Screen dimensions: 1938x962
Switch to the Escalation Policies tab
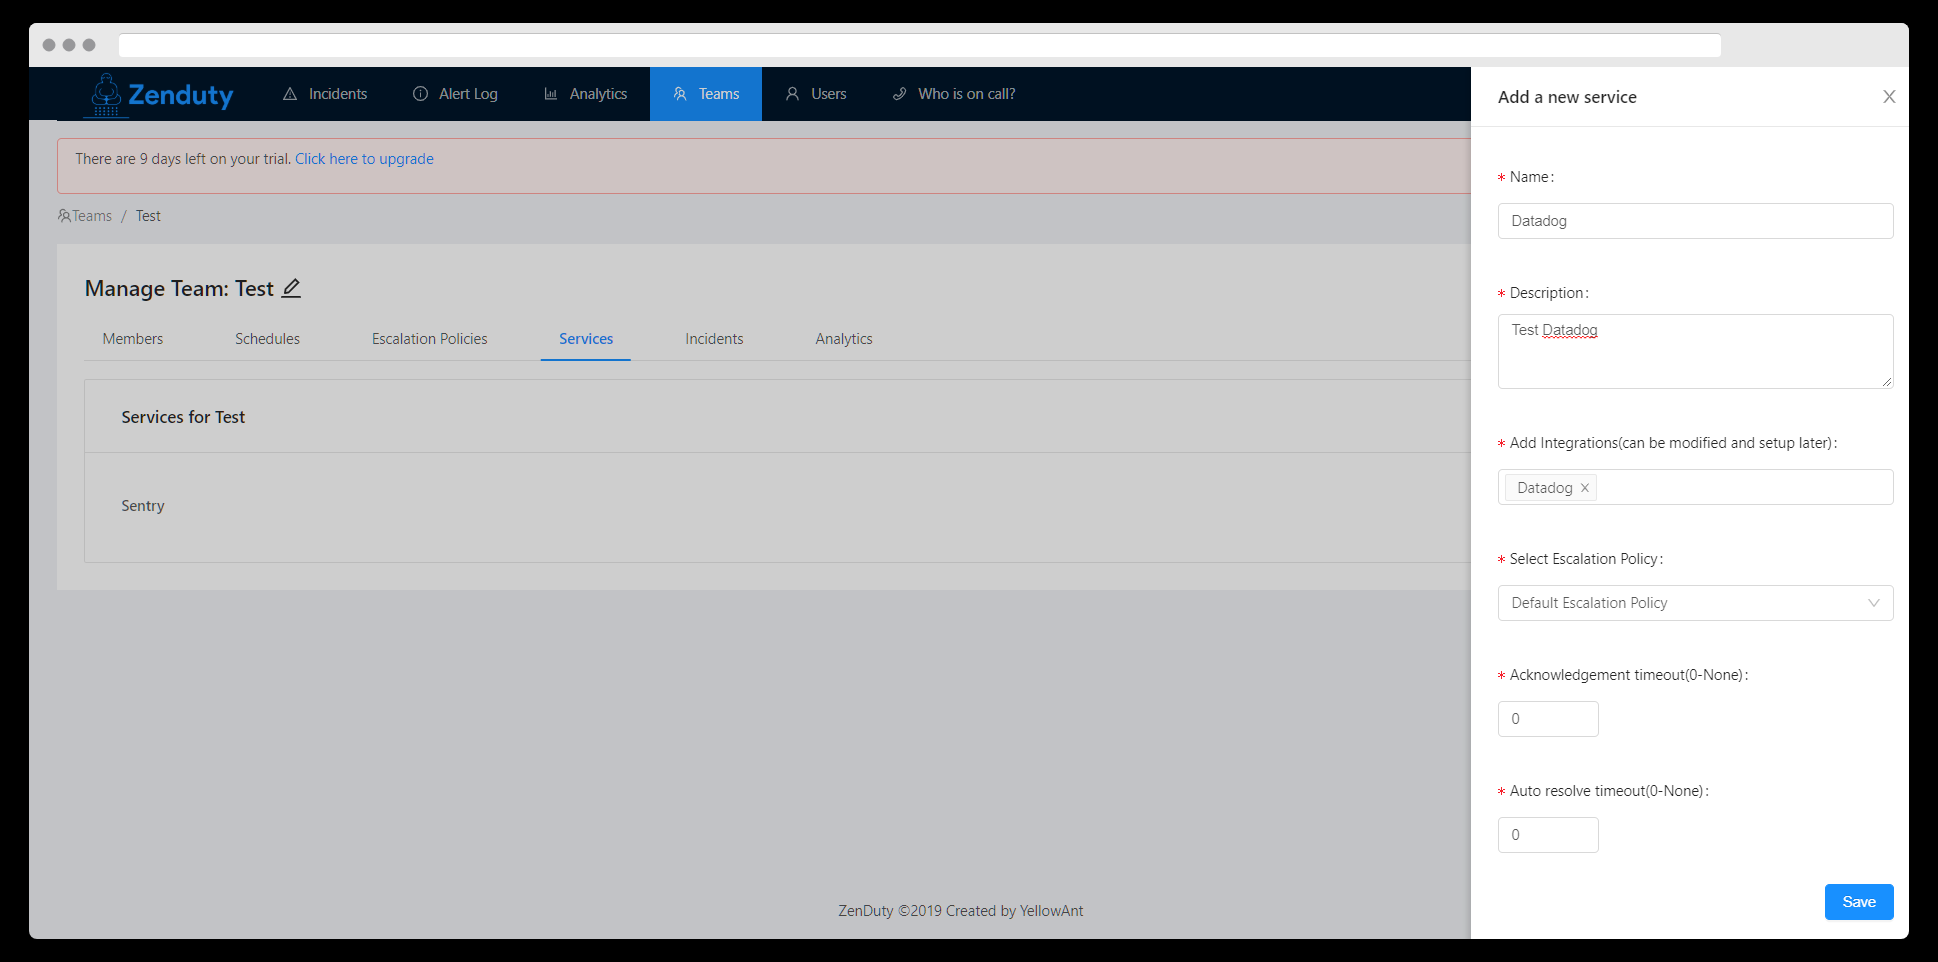pyautogui.click(x=429, y=339)
